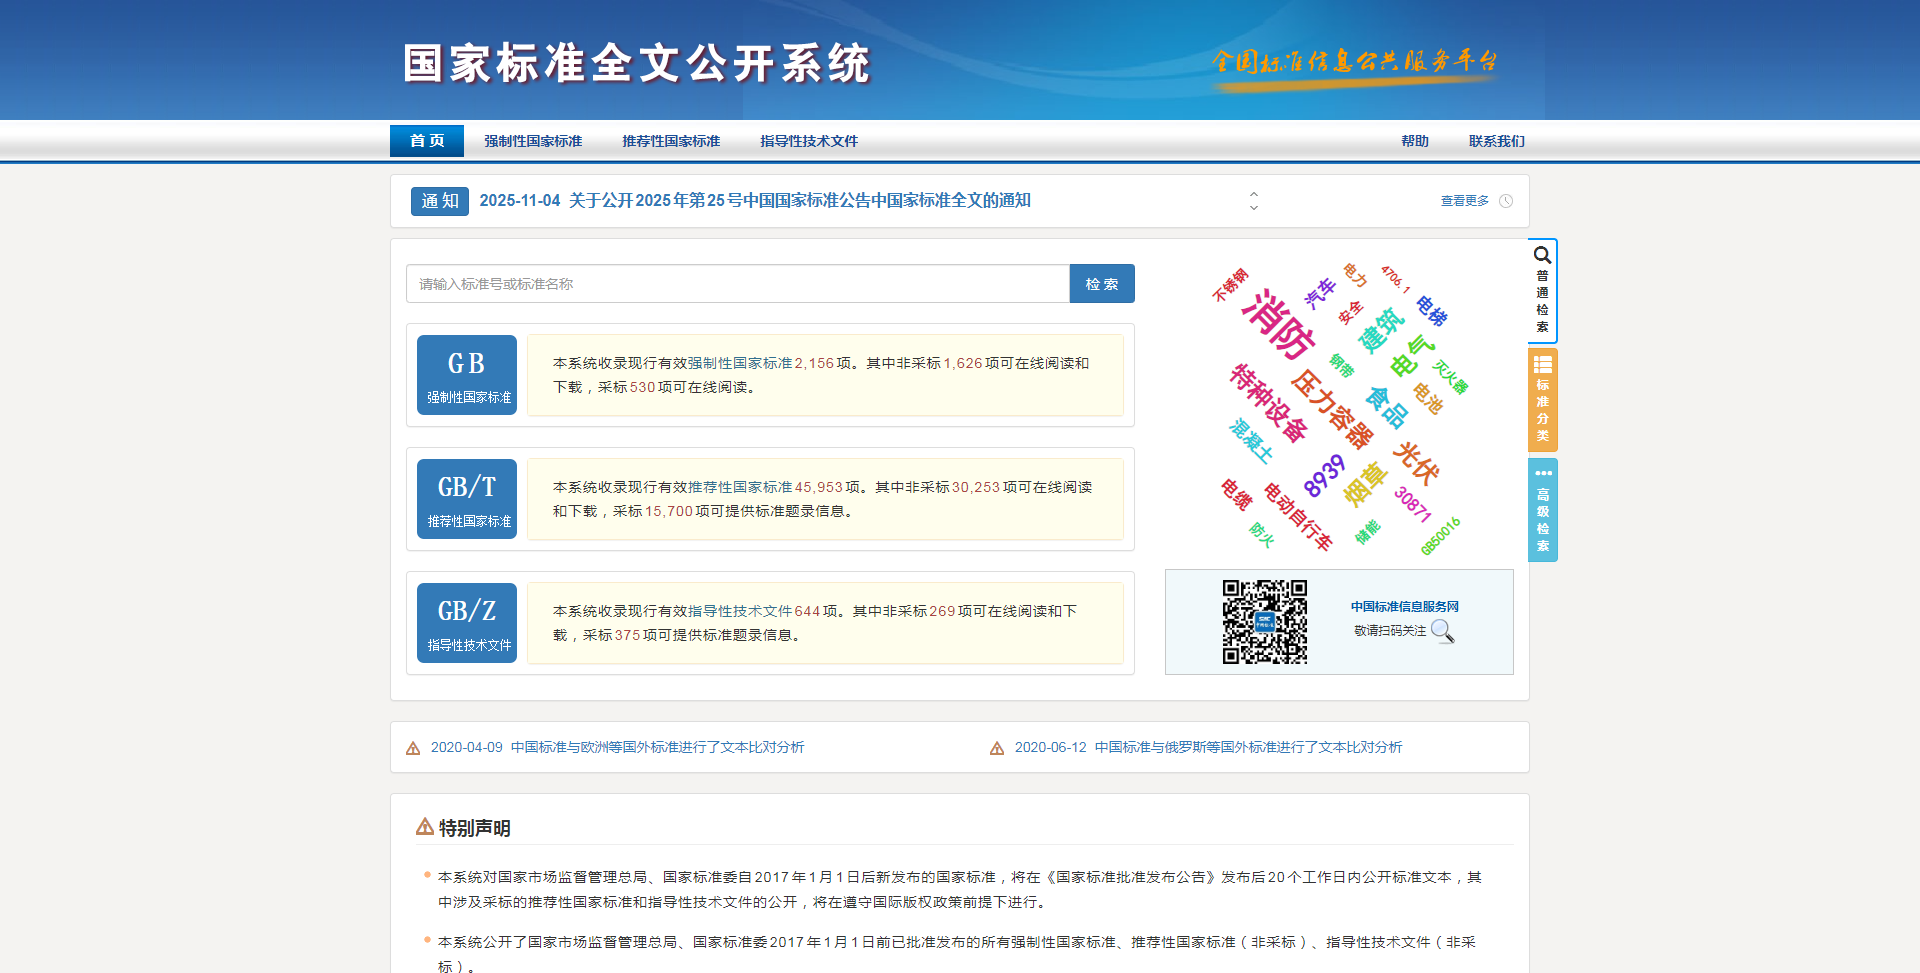
Task: Open 高级检索 via the ellipsis sidebar icon
Action: (1542, 510)
